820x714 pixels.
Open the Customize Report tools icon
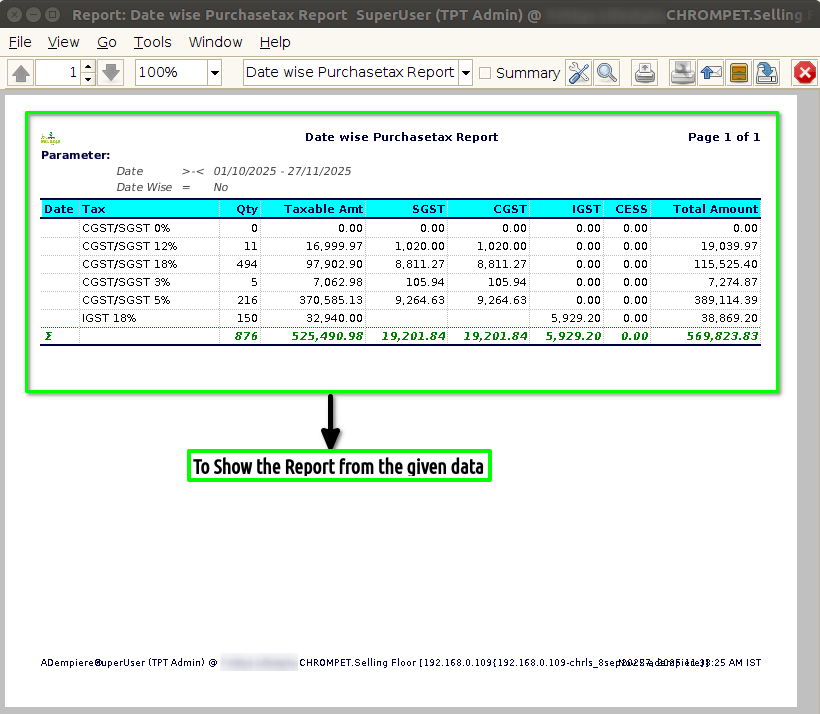[579, 73]
